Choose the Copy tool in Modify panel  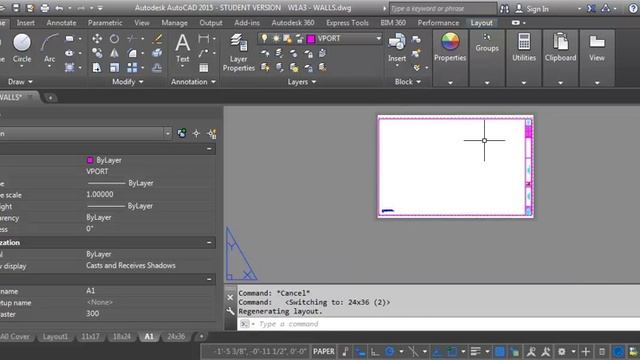click(97, 53)
